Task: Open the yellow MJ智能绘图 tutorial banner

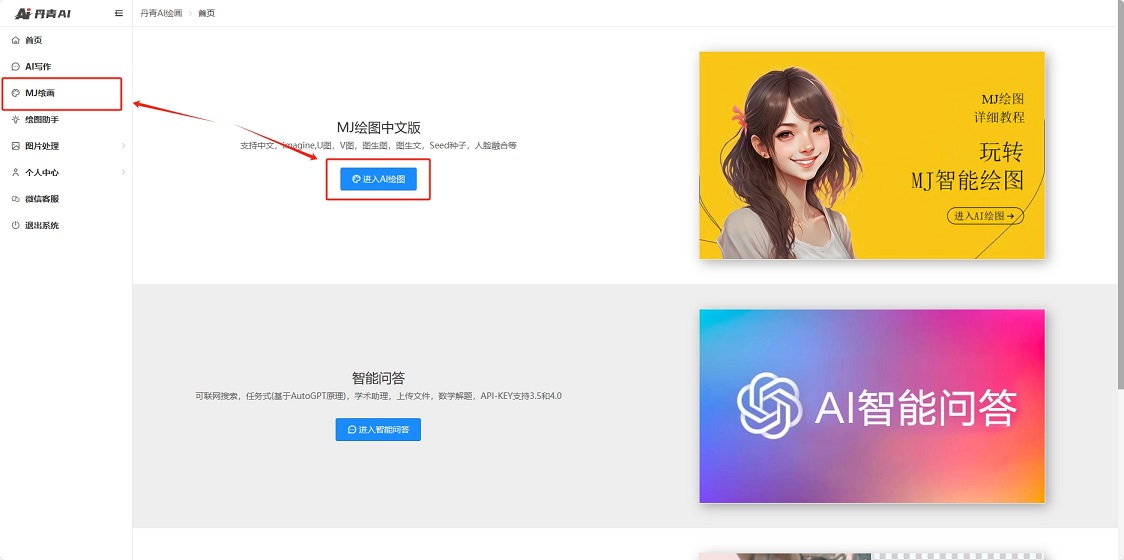Action: coord(871,155)
